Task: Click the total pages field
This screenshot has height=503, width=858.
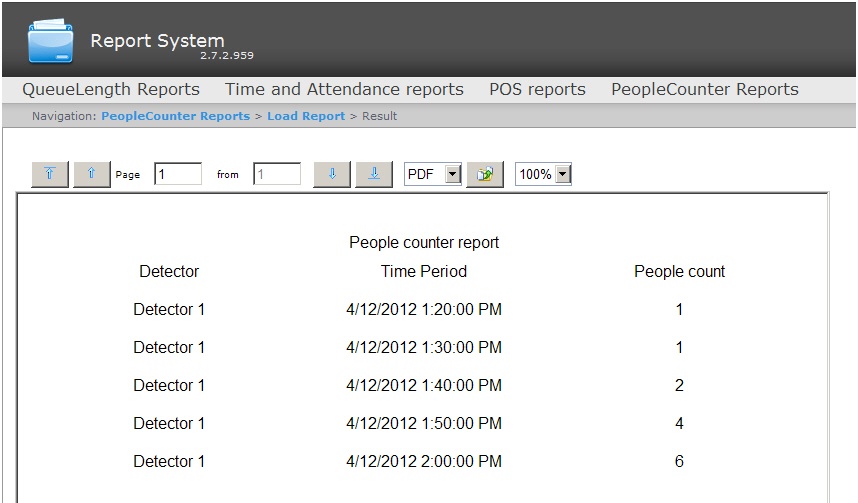Action: (x=276, y=174)
